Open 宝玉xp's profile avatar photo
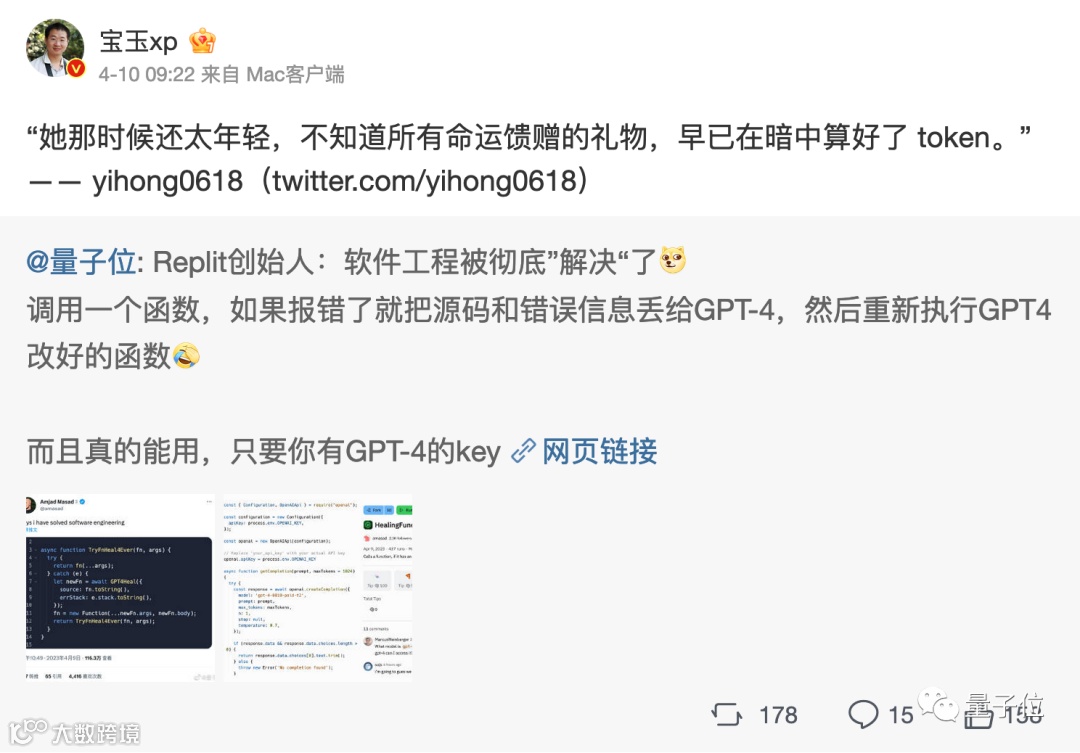The width and height of the screenshot is (1080, 753). pos(55,48)
